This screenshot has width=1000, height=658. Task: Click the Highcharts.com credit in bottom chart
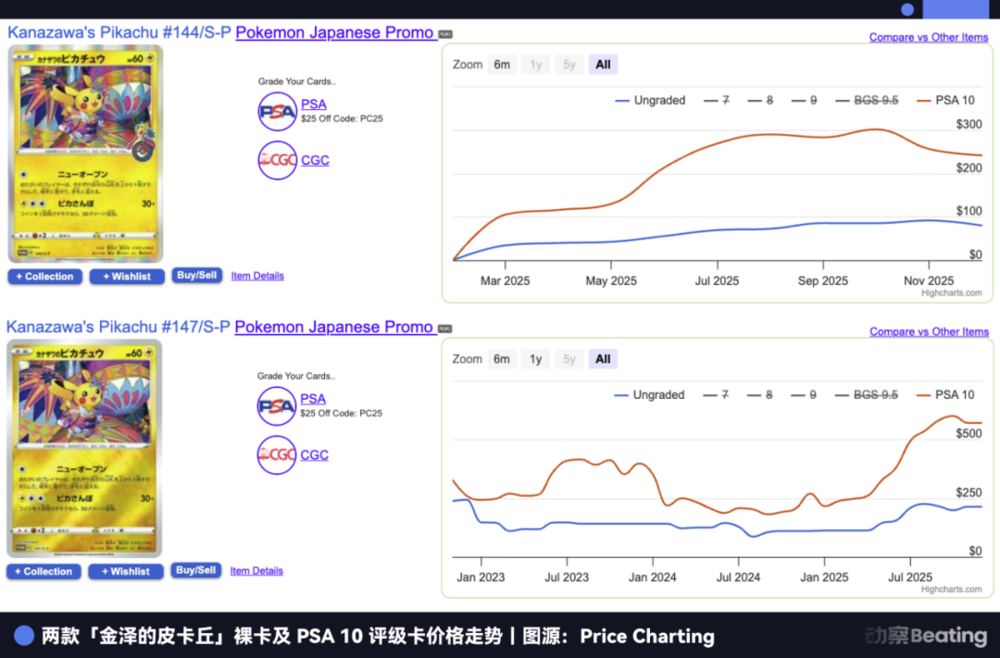951,589
